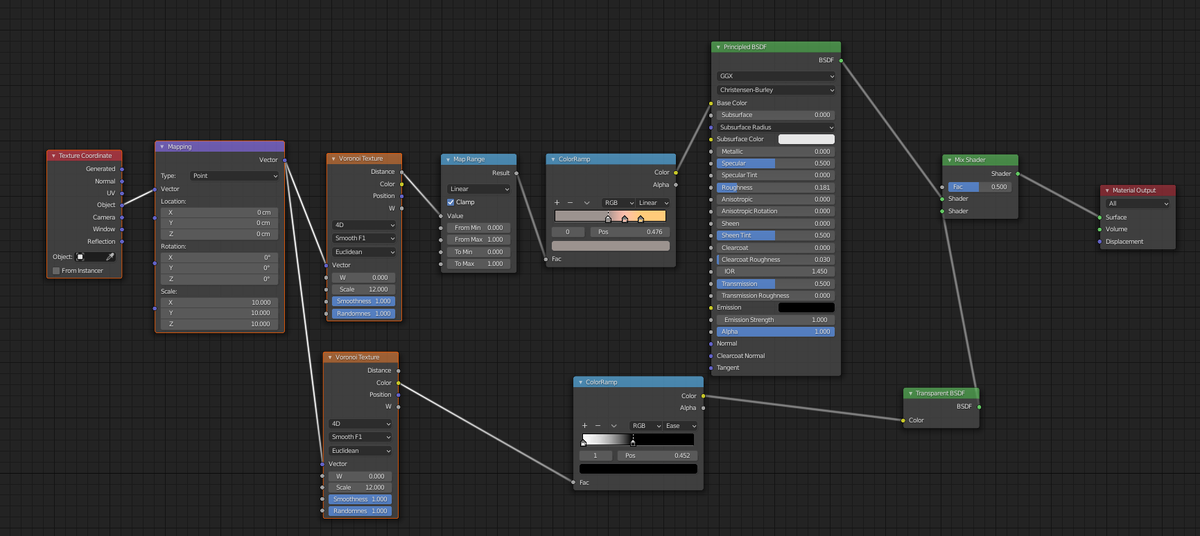
Task: Collapse the Texture Coordinate node header arrow
Action: click(x=54, y=156)
